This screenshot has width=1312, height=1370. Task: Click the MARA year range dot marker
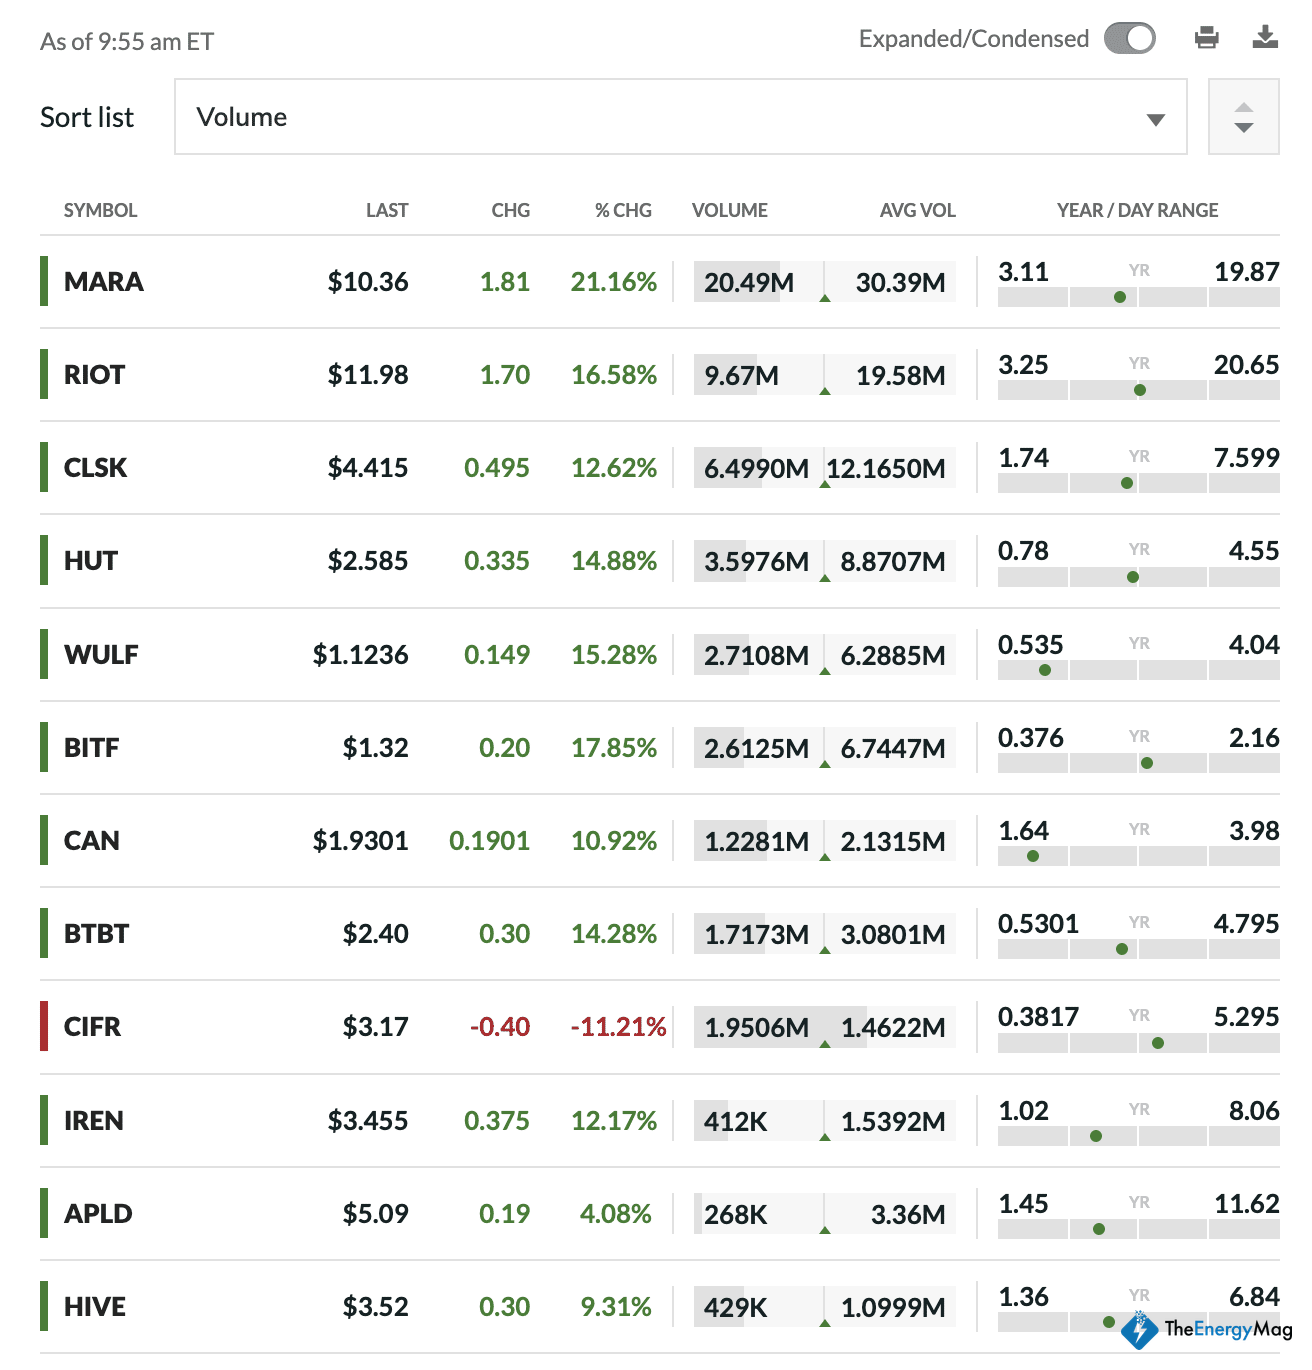tap(1120, 297)
